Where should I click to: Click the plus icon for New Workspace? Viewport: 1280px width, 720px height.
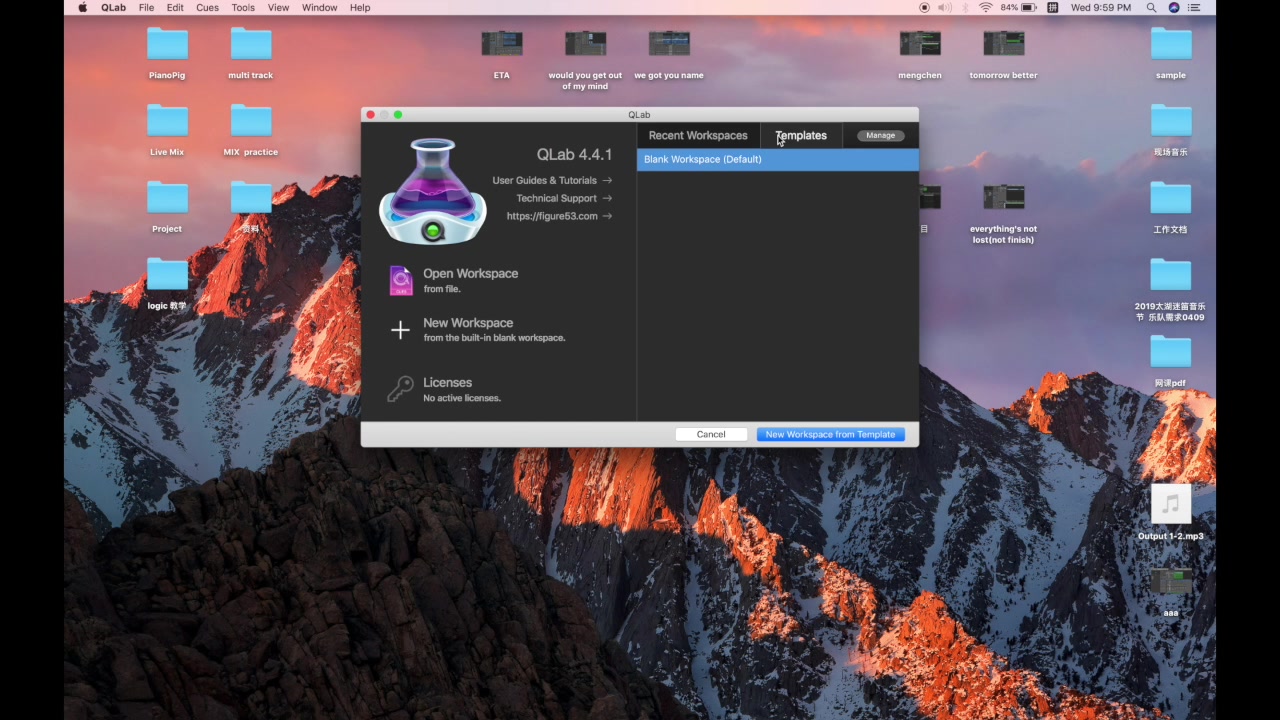[x=400, y=330]
